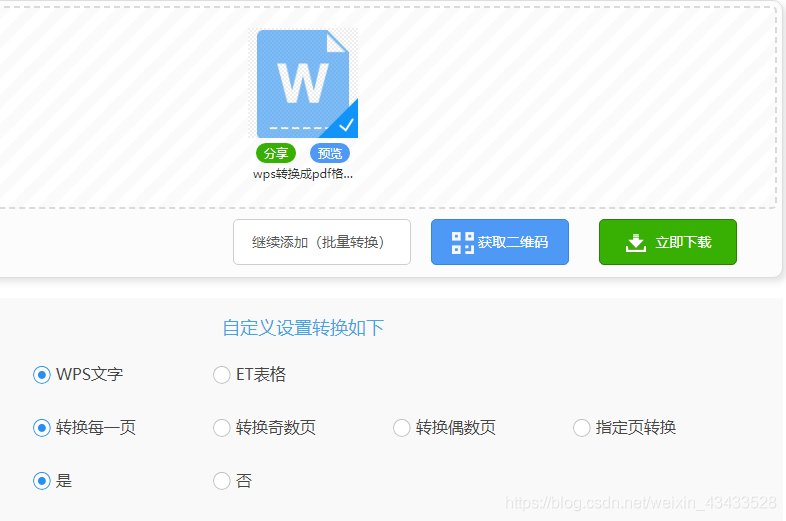Choose the 转换偶数页 radio option
786x521 pixels.
[402, 428]
